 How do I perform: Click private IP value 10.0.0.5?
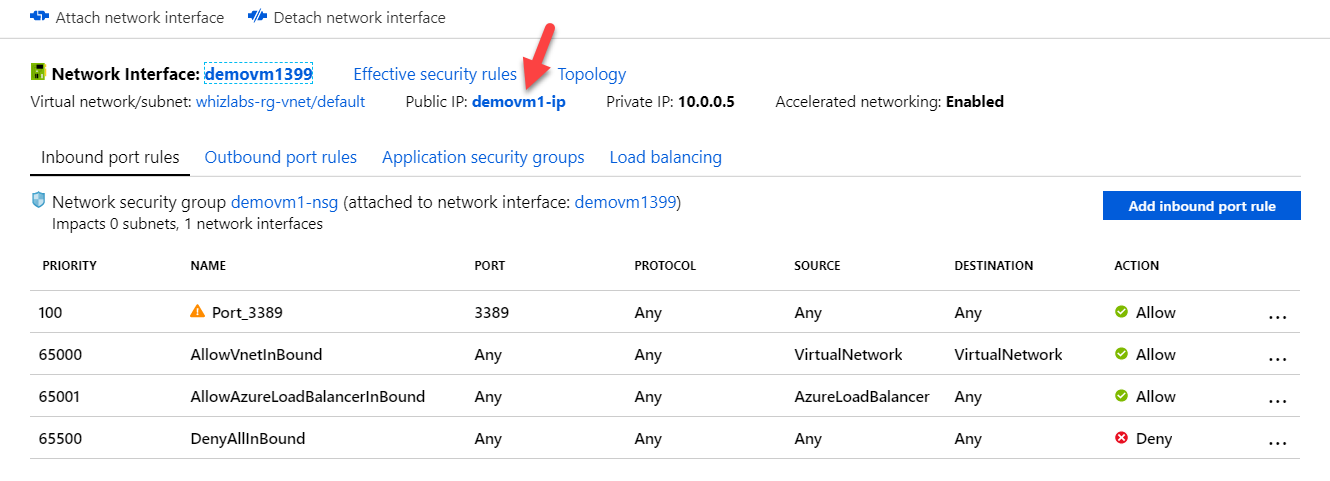tap(706, 102)
